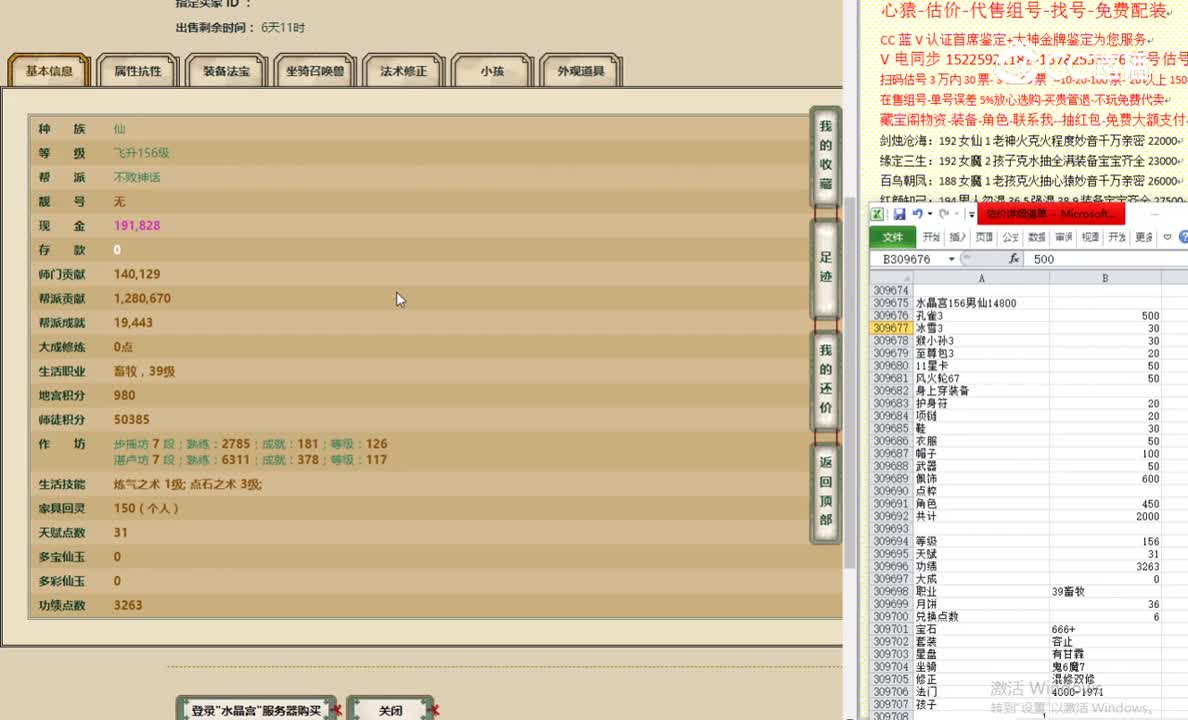
Task: Click the Excel program icon in the title bar
Action: tap(877, 215)
